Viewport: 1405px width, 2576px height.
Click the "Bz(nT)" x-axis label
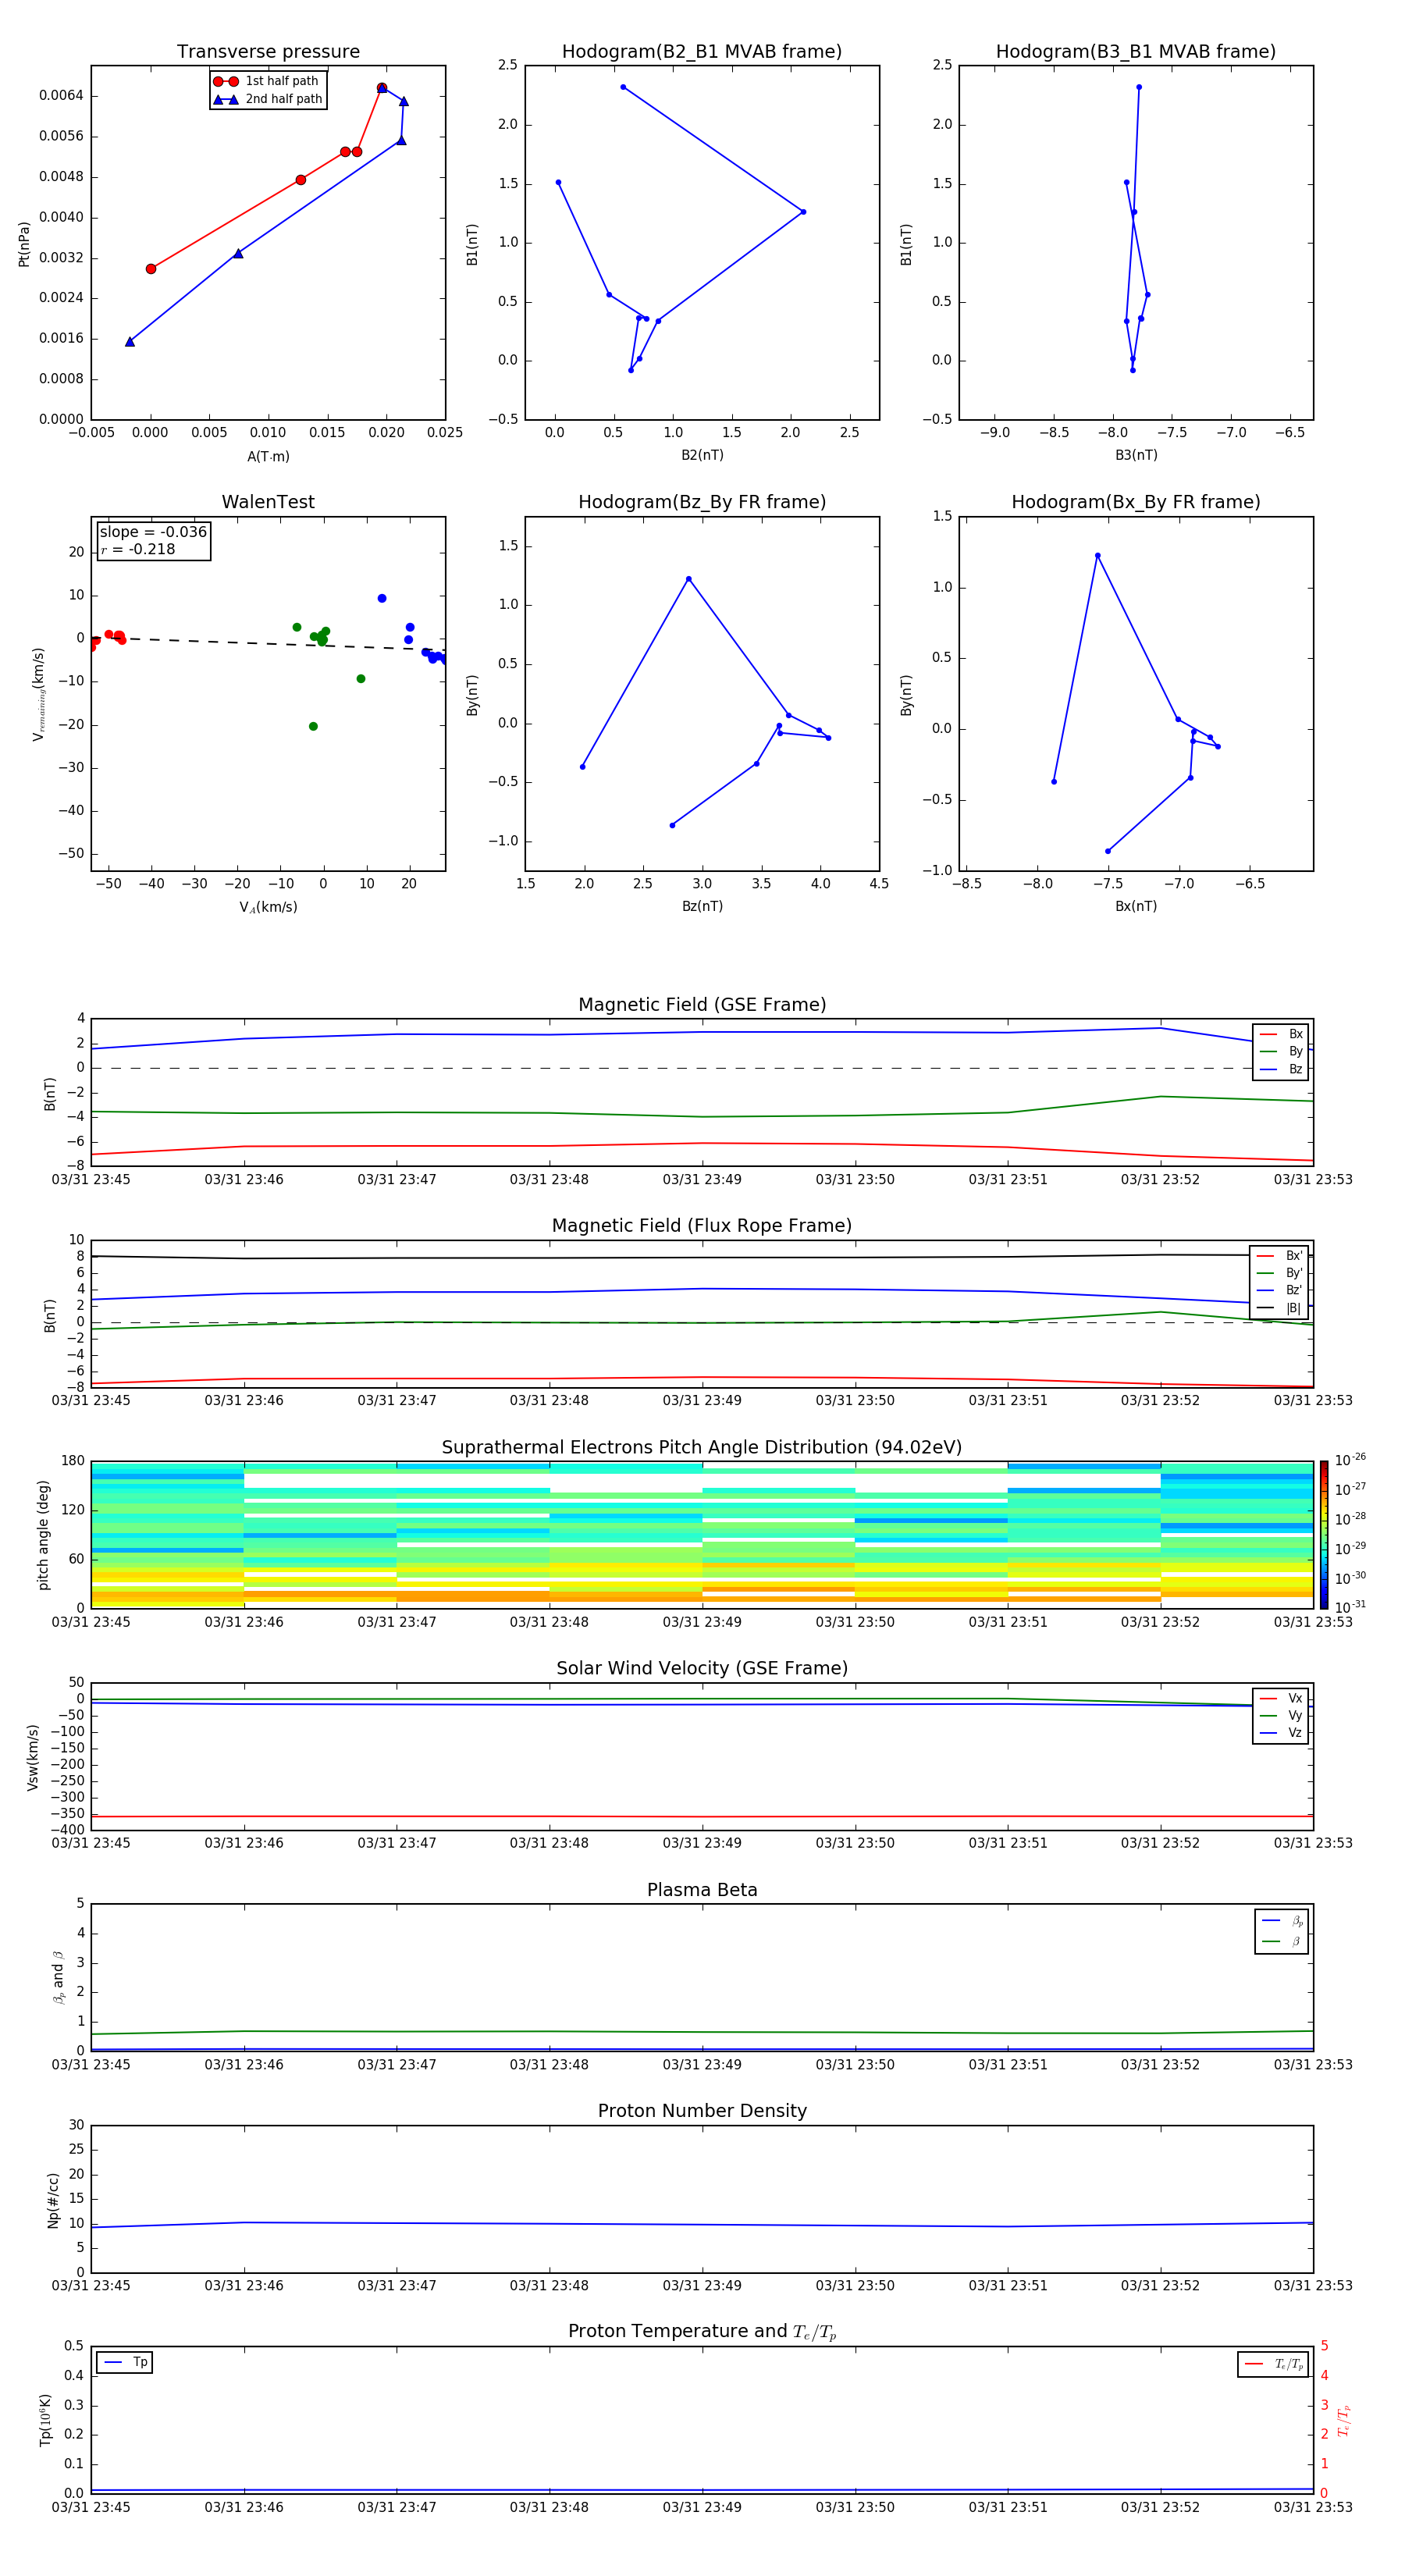702,906
